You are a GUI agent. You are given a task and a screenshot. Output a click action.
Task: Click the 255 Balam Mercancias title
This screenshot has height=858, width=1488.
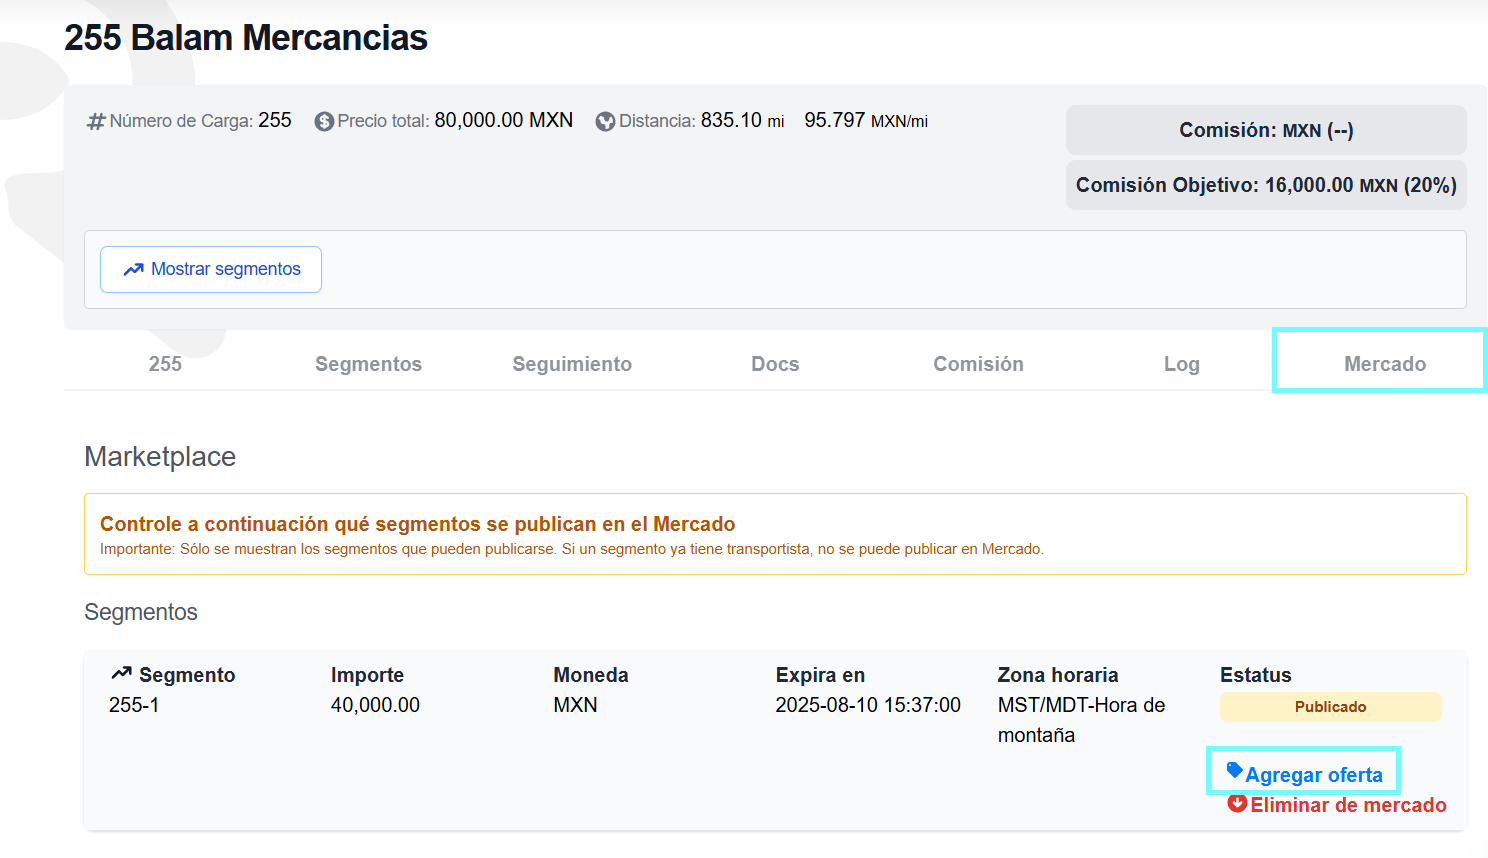click(x=246, y=38)
